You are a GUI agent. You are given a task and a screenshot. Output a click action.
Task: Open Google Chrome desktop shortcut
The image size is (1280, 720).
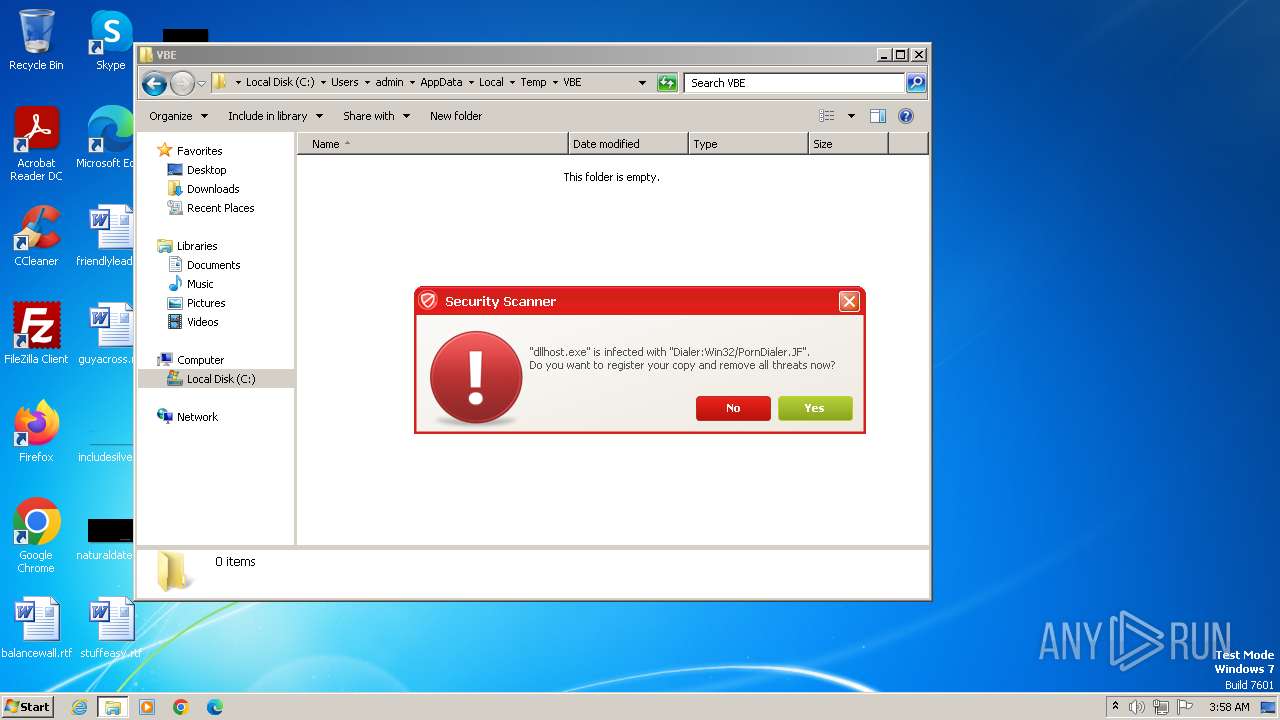(x=36, y=536)
